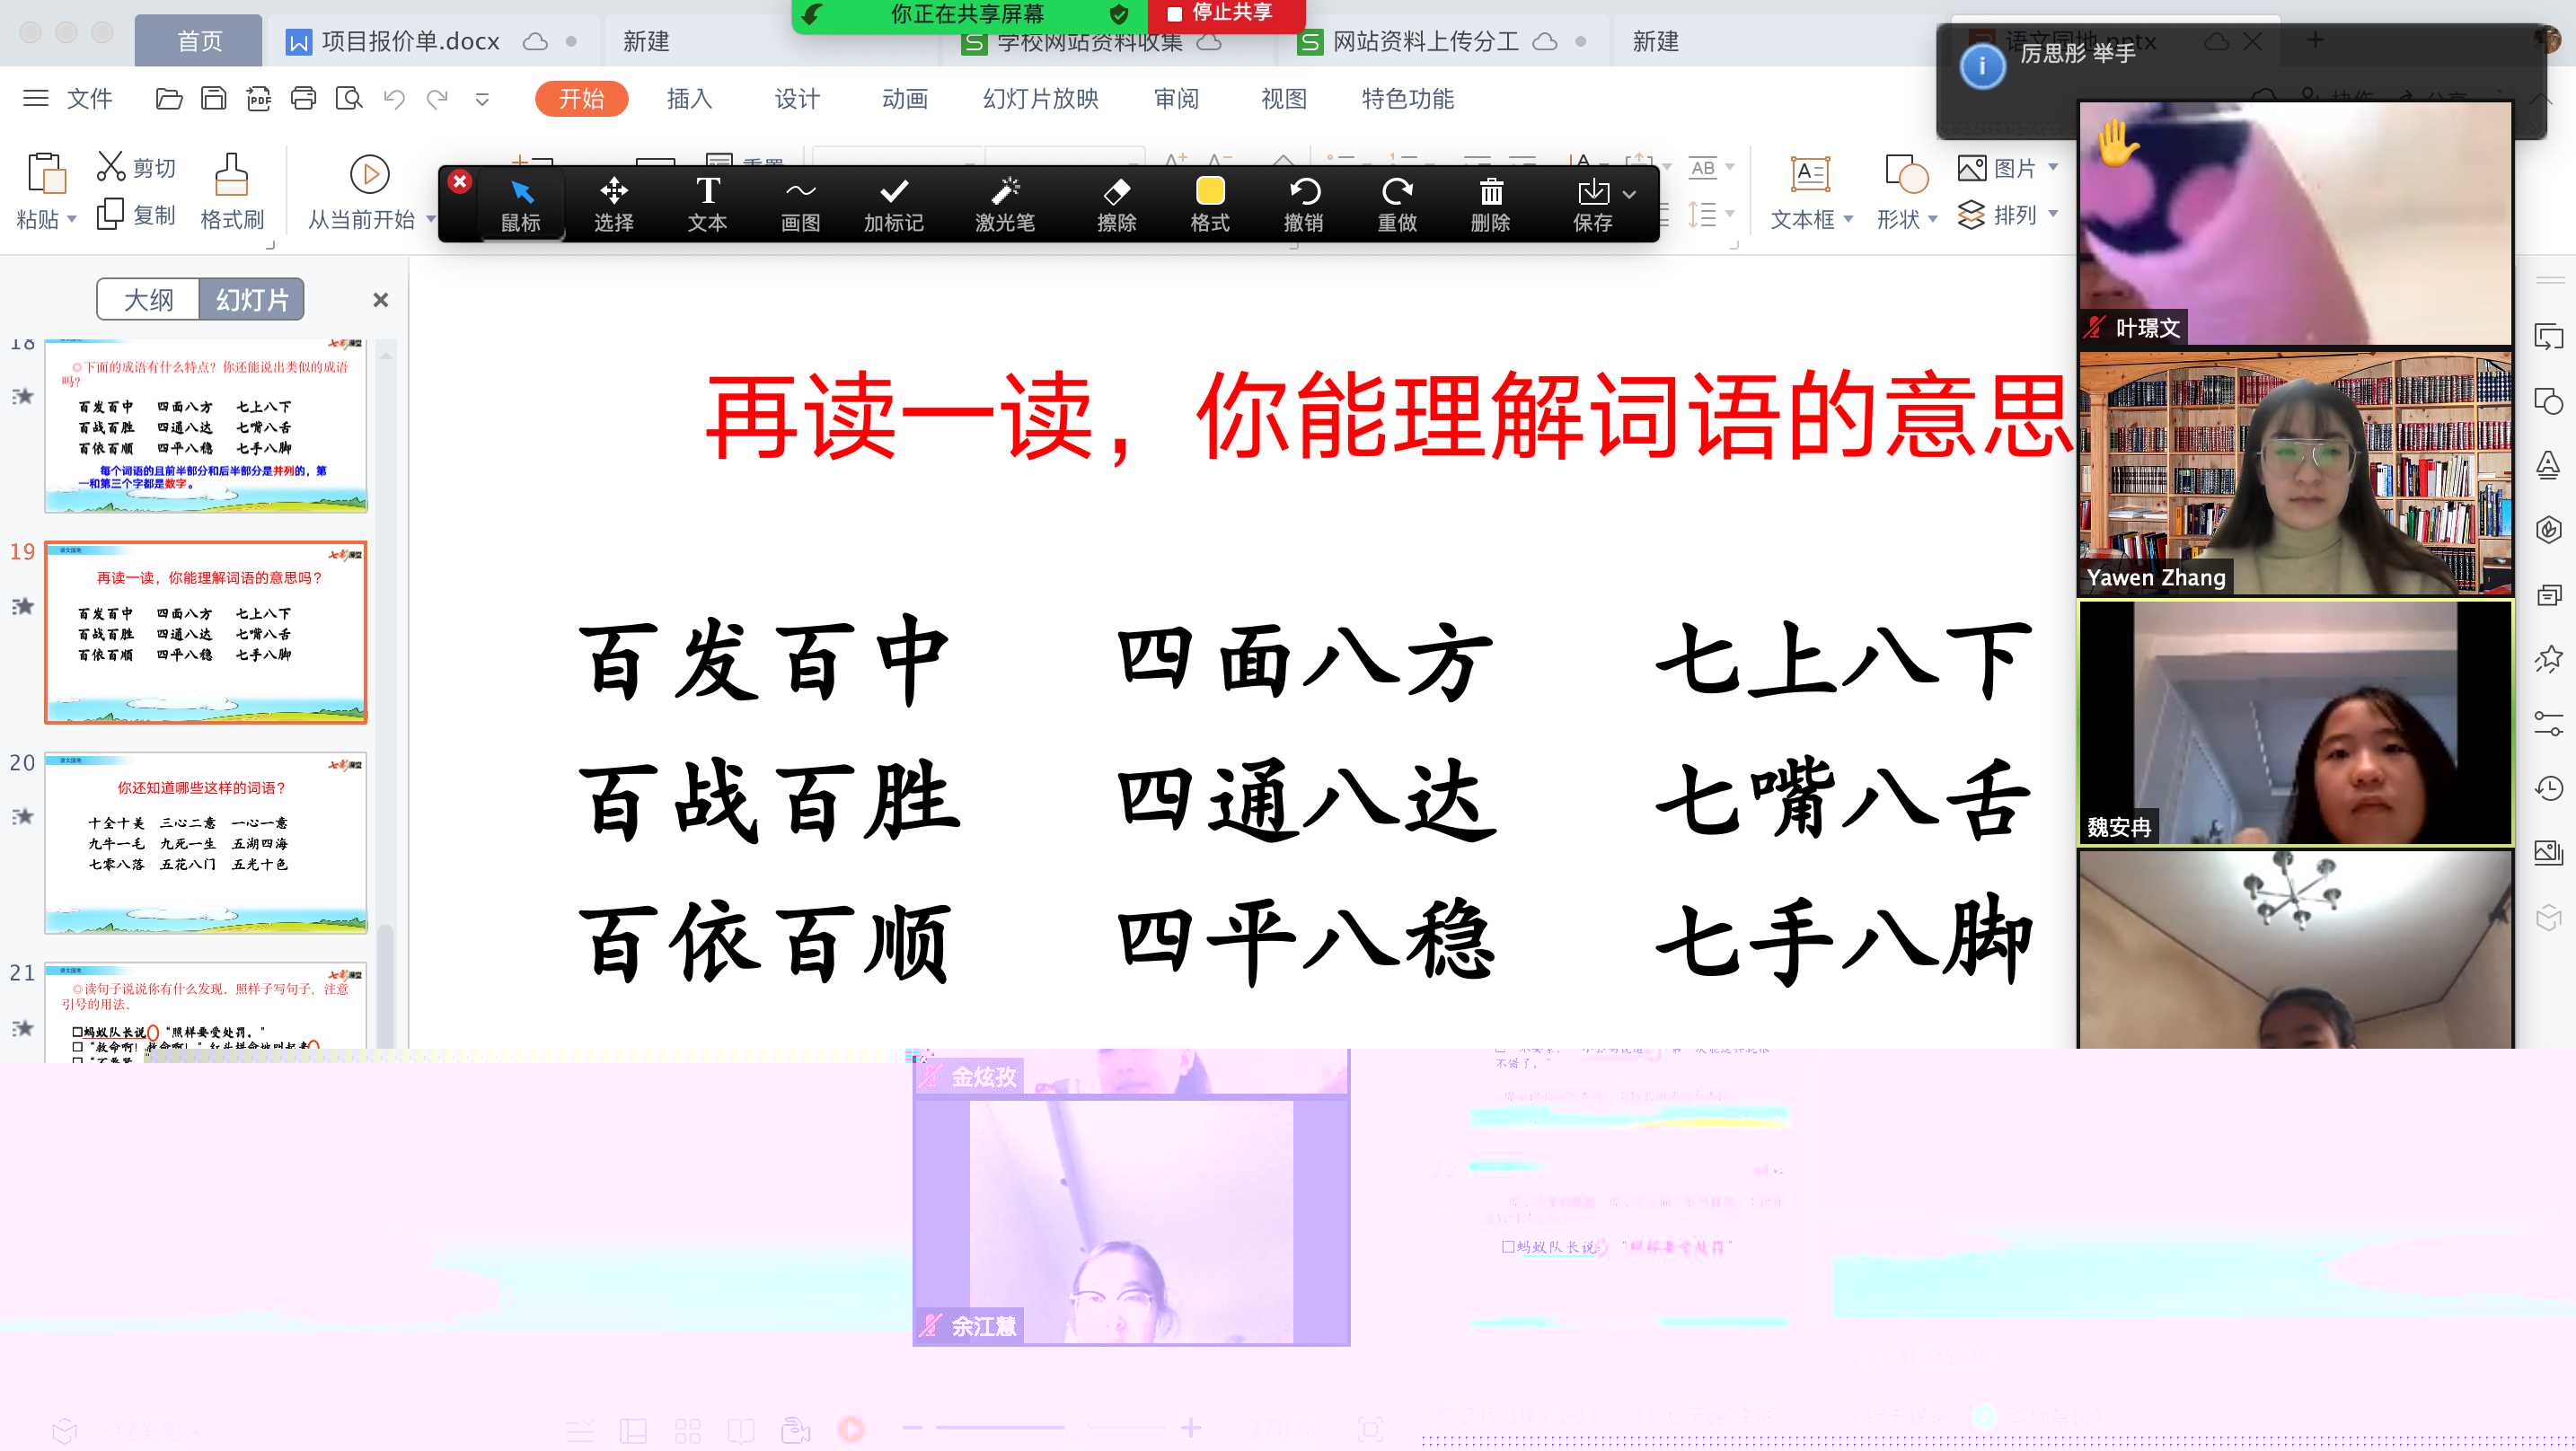The height and width of the screenshot is (1451, 2576).
Task: Switch to the 开始 ribbon tab
Action: (x=581, y=98)
